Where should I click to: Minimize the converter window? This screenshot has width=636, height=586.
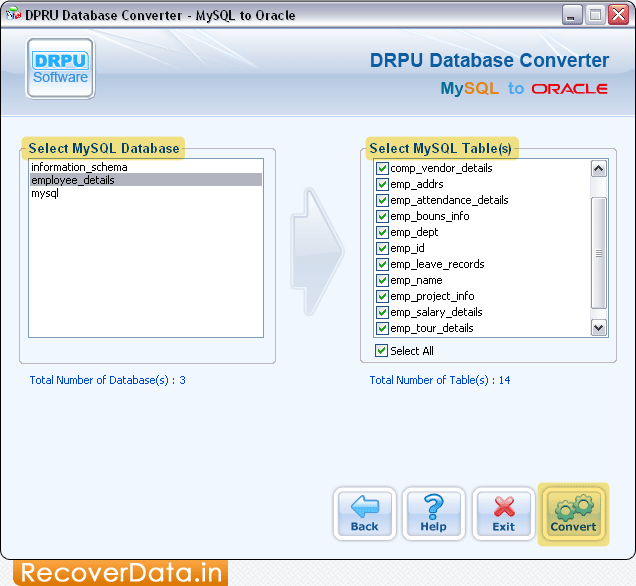click(x=572, y=15)
